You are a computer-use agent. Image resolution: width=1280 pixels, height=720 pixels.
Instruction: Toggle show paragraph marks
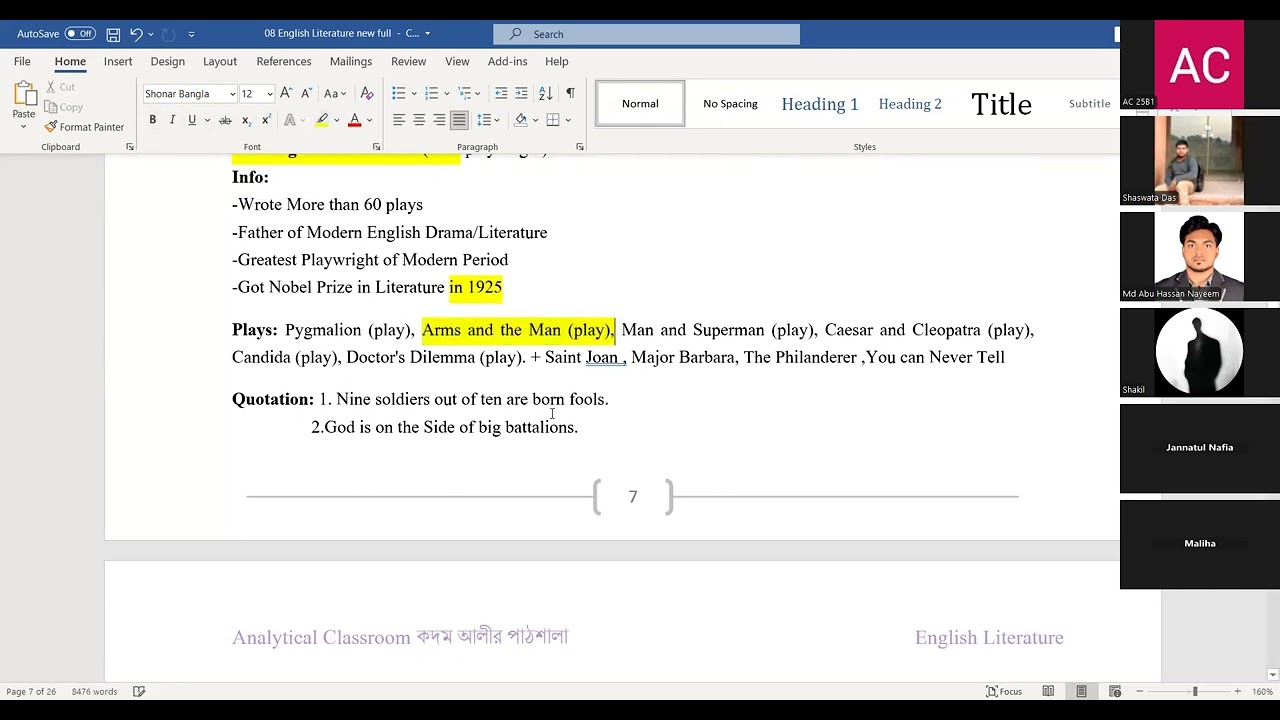(x=570, y=93)
